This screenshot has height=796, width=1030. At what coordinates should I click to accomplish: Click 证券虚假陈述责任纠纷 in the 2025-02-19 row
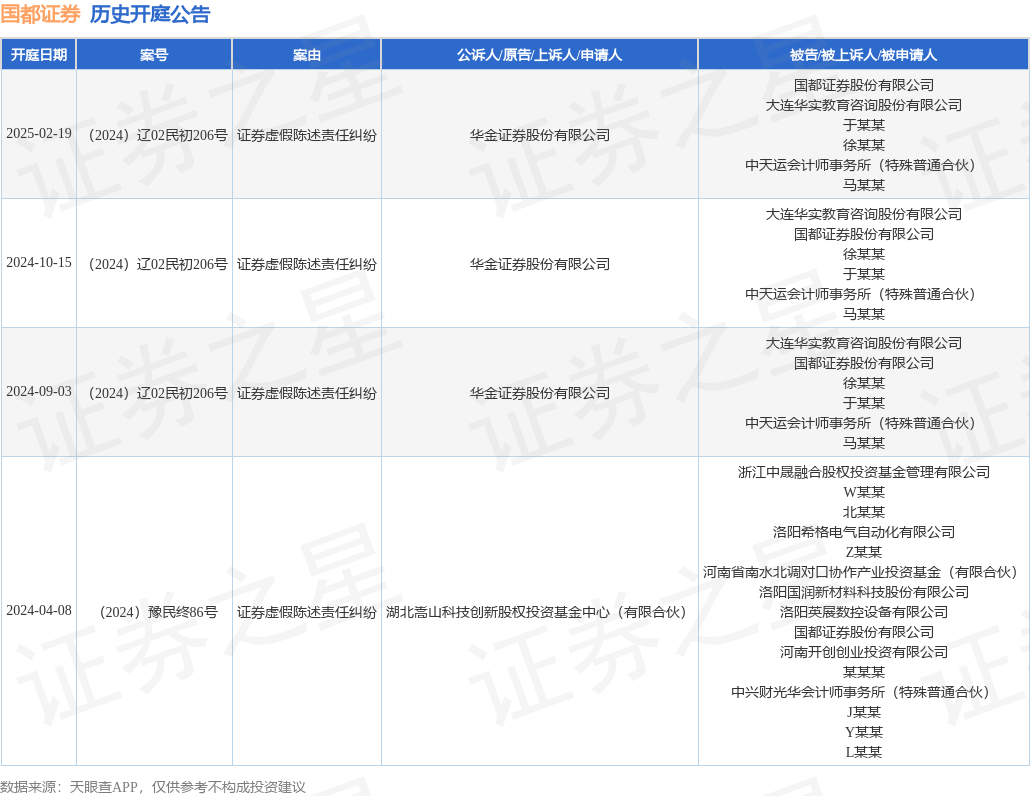coord(307,135)
